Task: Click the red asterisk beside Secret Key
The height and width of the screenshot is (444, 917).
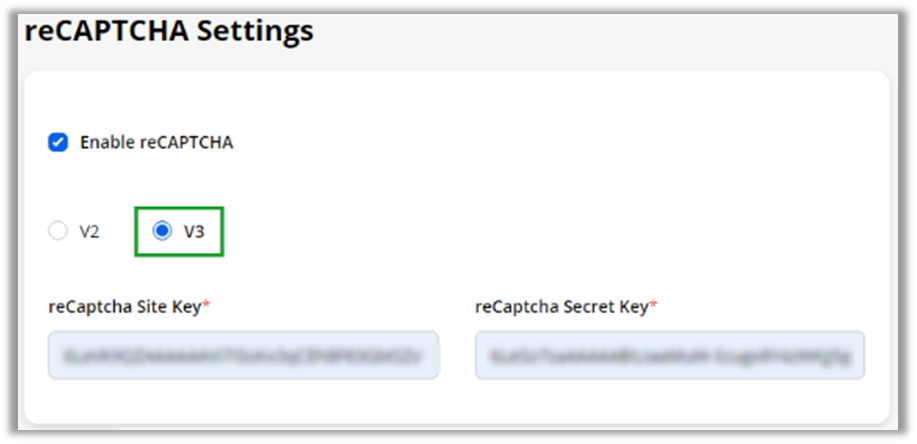Action: pos(653,306)
